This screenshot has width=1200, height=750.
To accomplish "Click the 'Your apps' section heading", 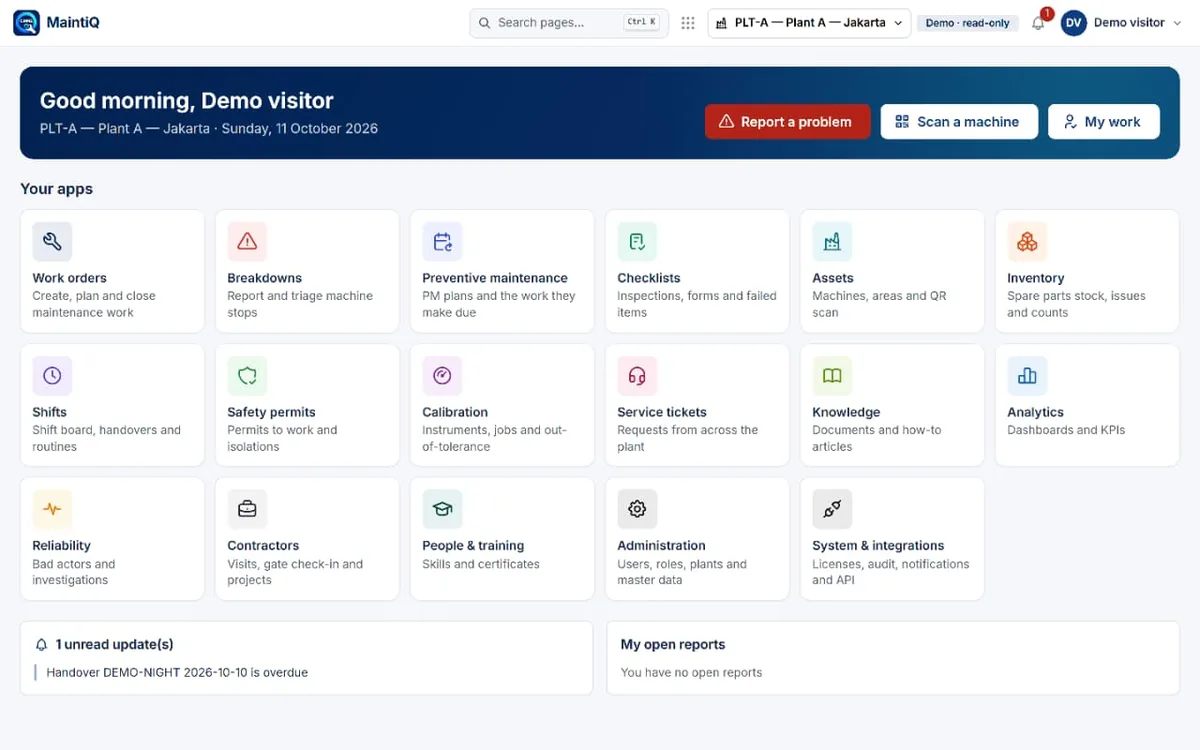I will [x=56, y=189].
